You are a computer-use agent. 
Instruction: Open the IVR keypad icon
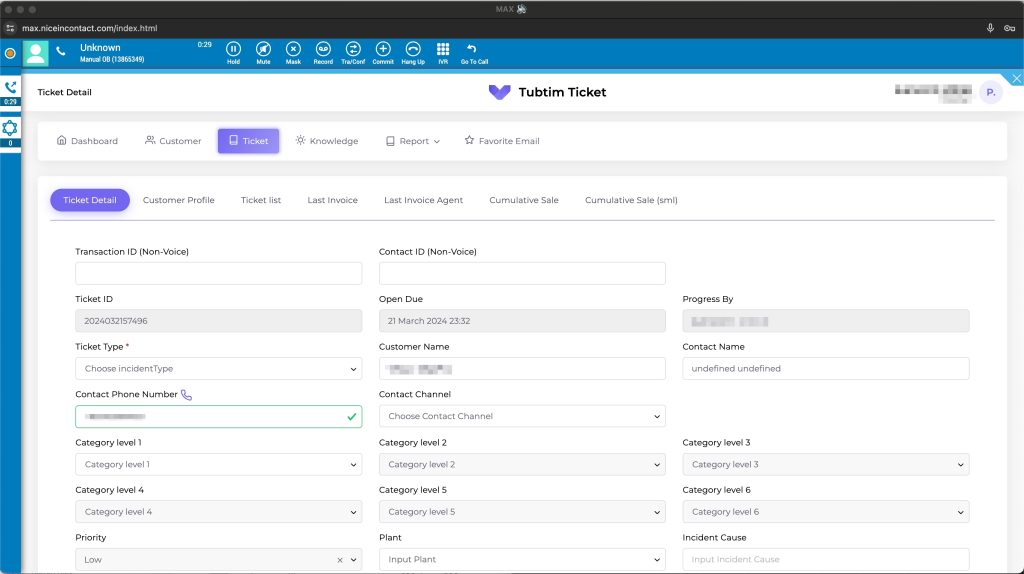coord(443,49)
